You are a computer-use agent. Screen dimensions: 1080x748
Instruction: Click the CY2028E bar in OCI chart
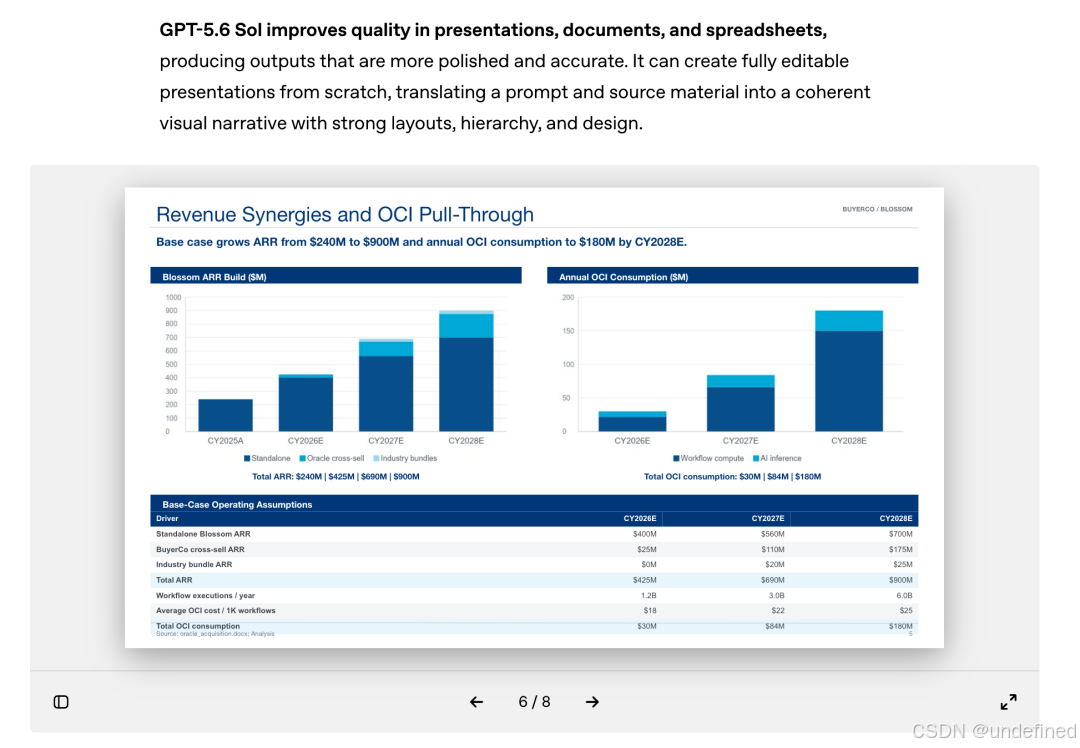click(x=849, y=371)
